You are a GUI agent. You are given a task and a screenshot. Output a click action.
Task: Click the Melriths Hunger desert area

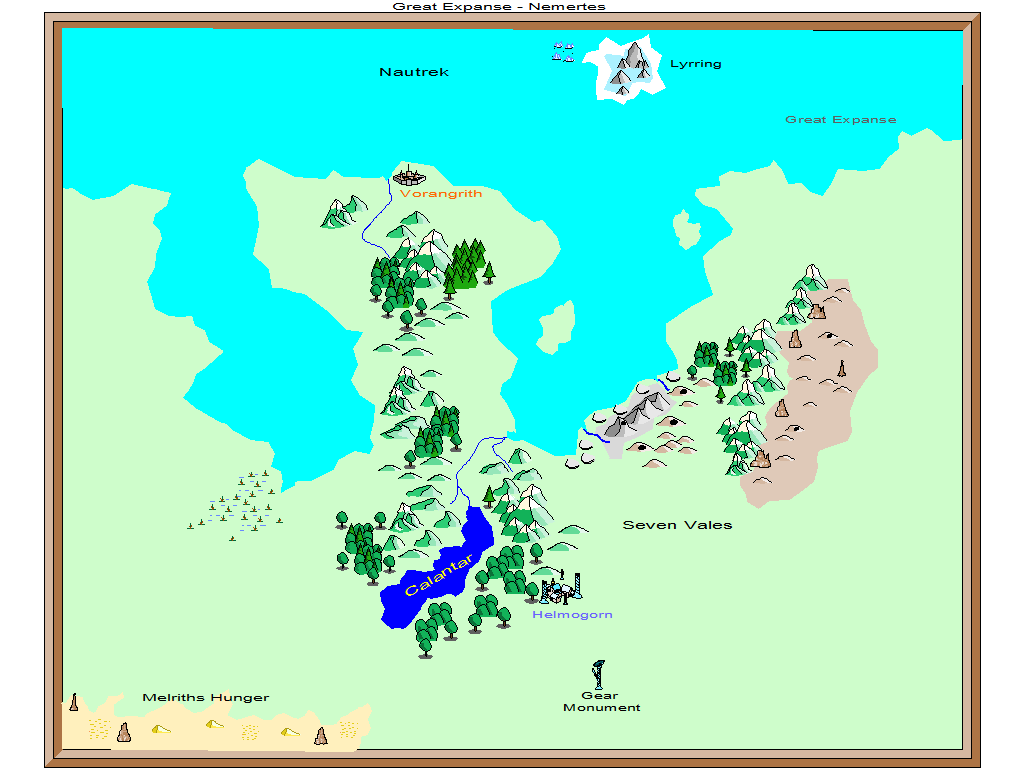pos(216,726)
